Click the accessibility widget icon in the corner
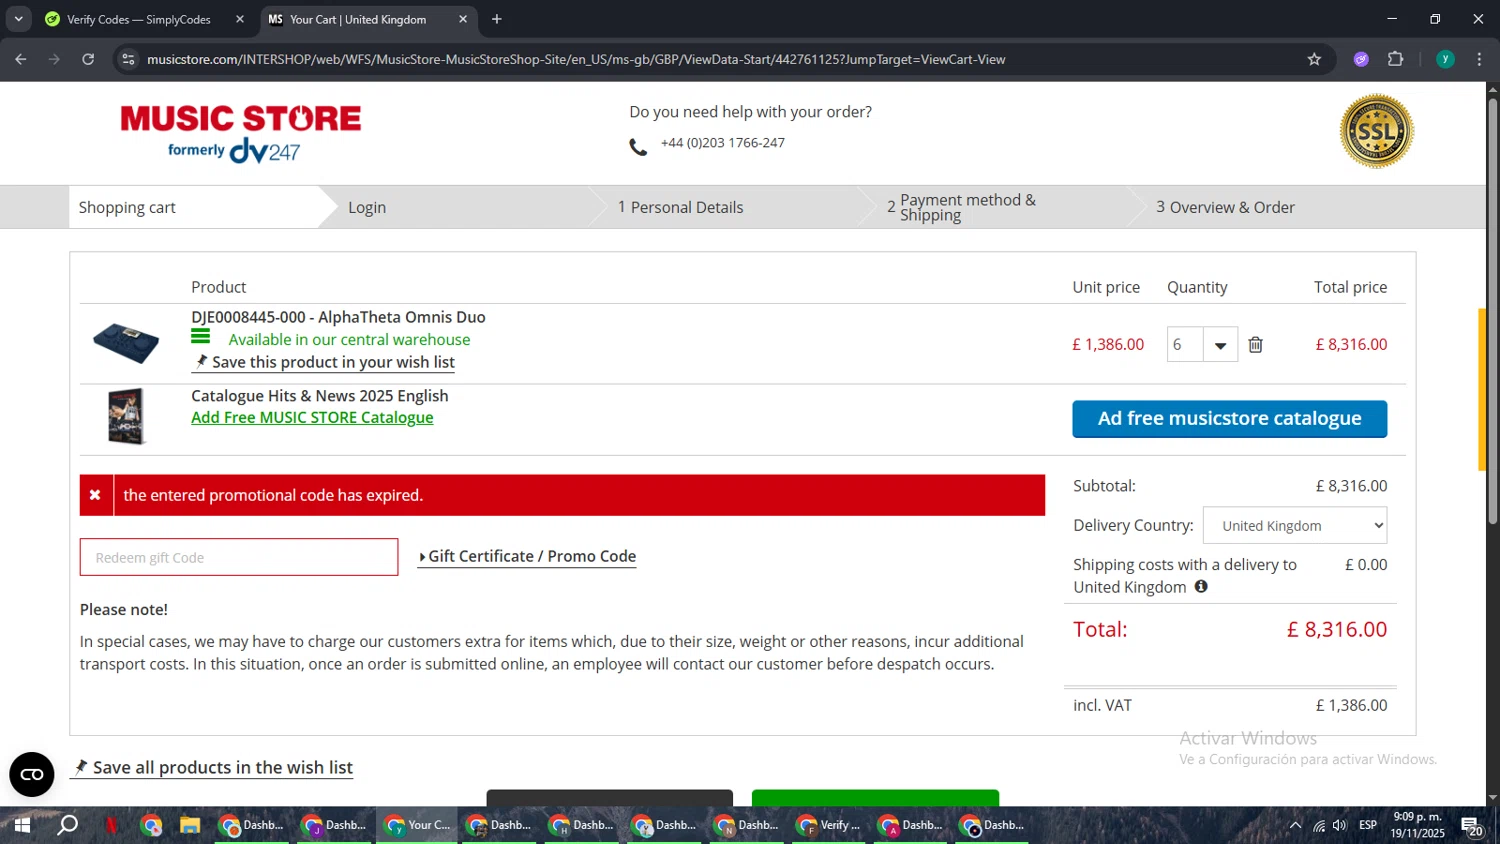 pos(32,775)
